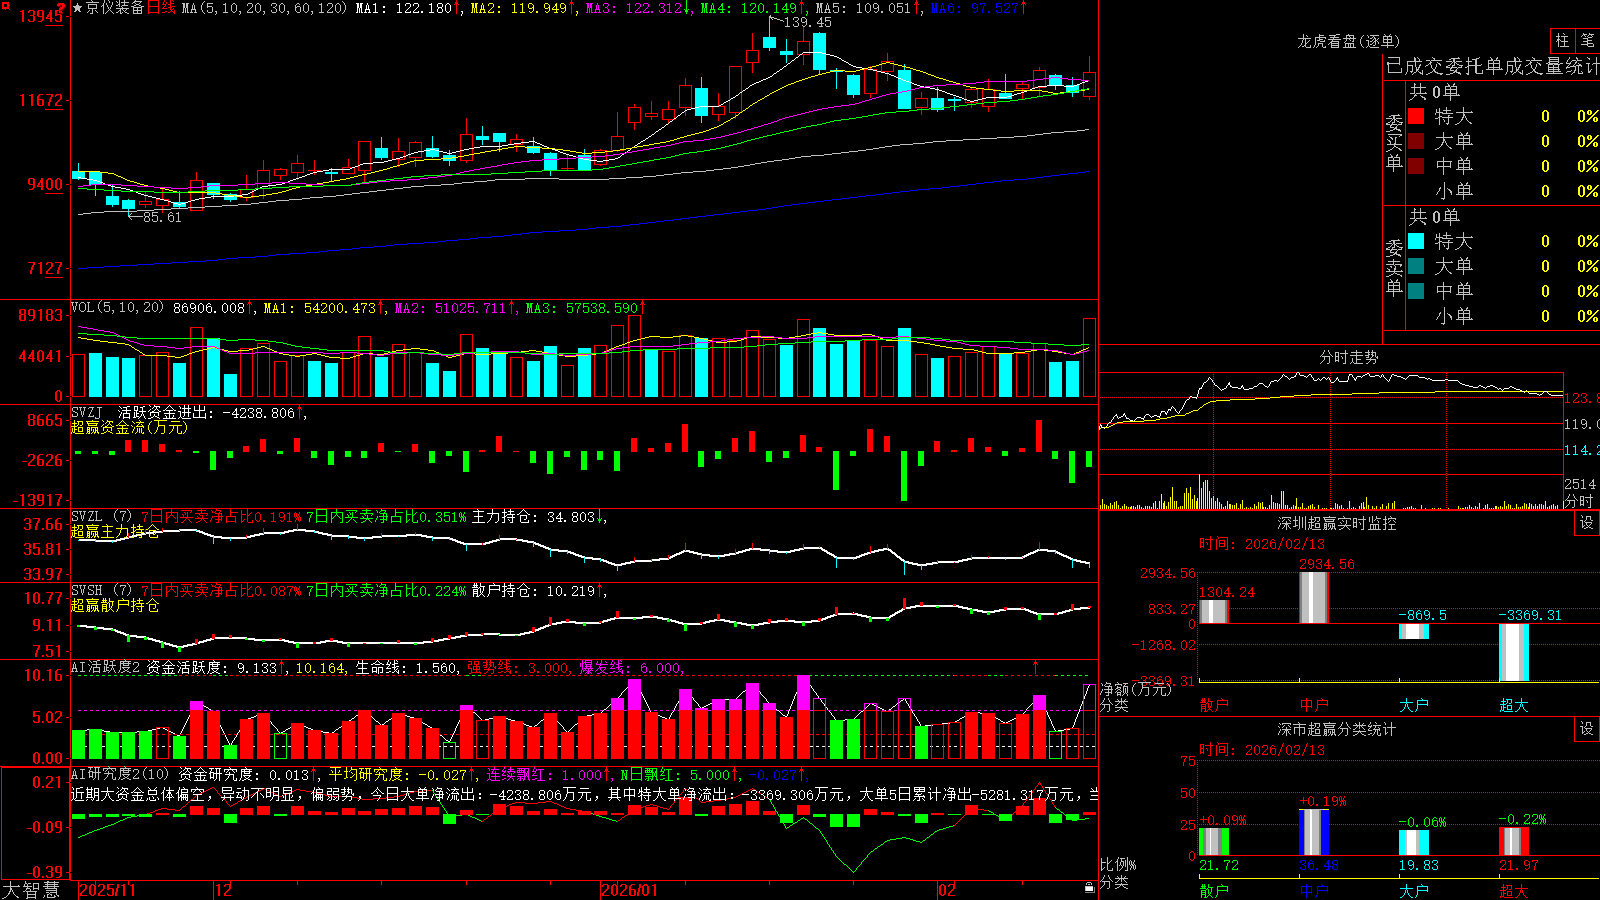Open 设 settings for 深圳超赢实时监控
The height and width of the screenshot is (900, 1600).
point(1587,523)
